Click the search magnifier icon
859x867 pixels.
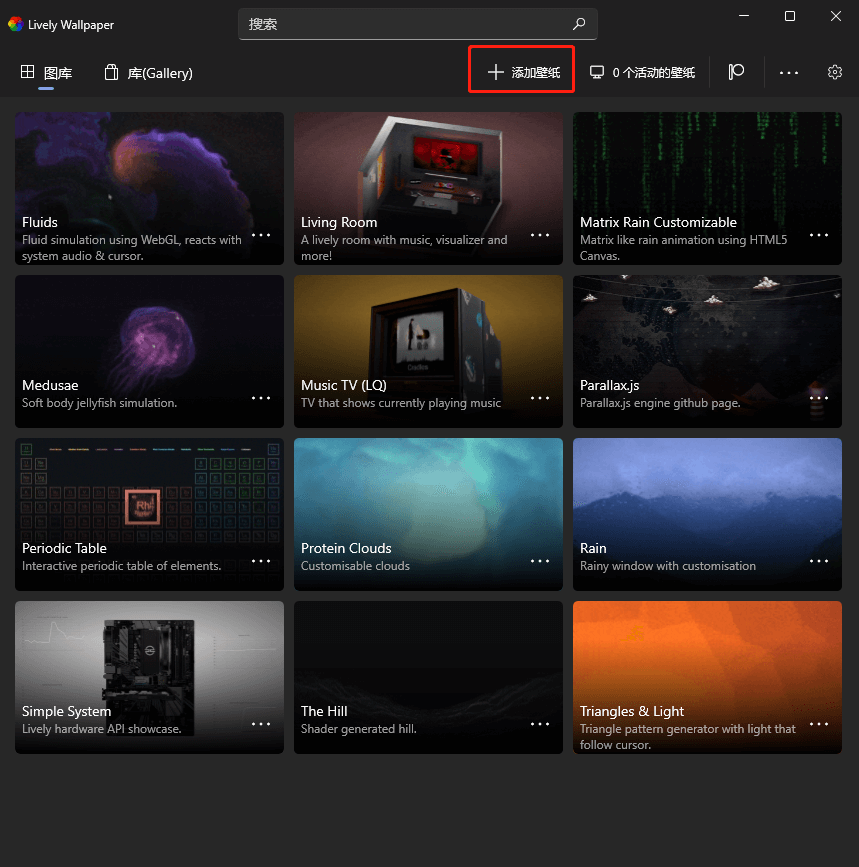pyautogui.click(x=578, y=24)
